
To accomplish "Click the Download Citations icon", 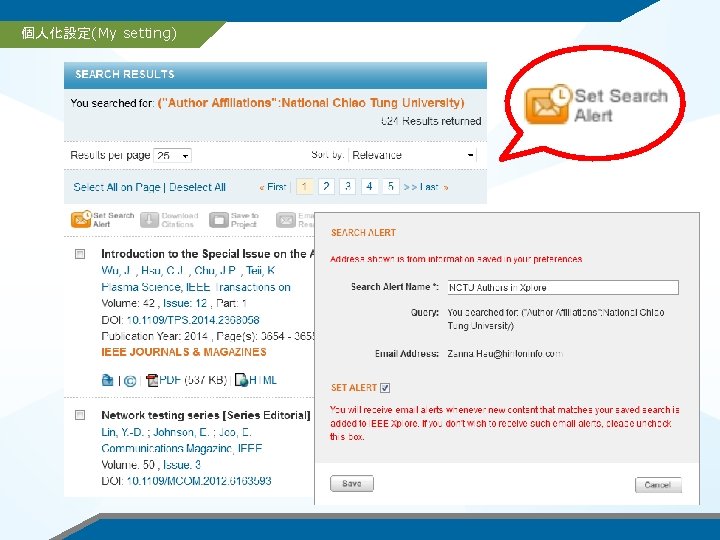I will pyautogui.click(x=149, y=220).
